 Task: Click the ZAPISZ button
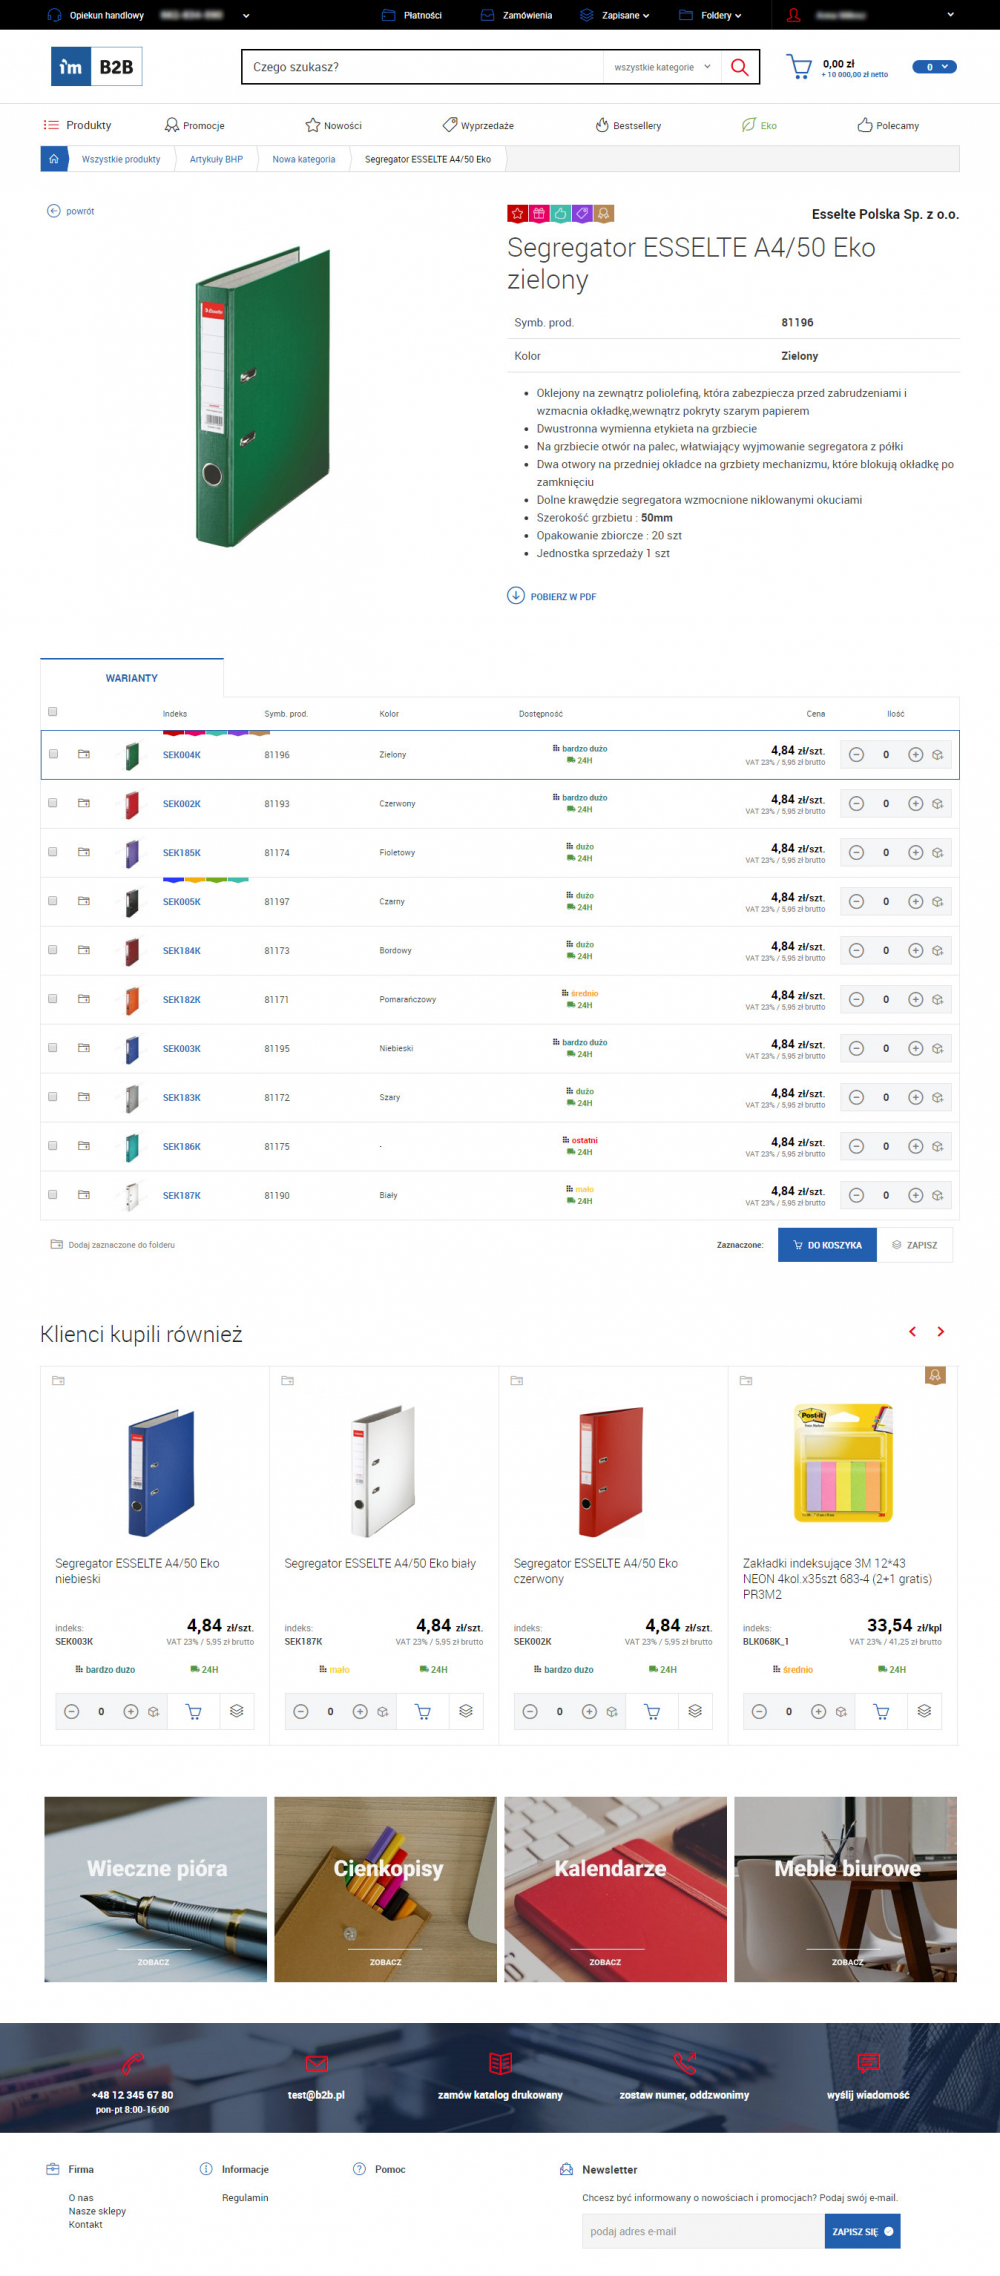[x=915, y=1245]
